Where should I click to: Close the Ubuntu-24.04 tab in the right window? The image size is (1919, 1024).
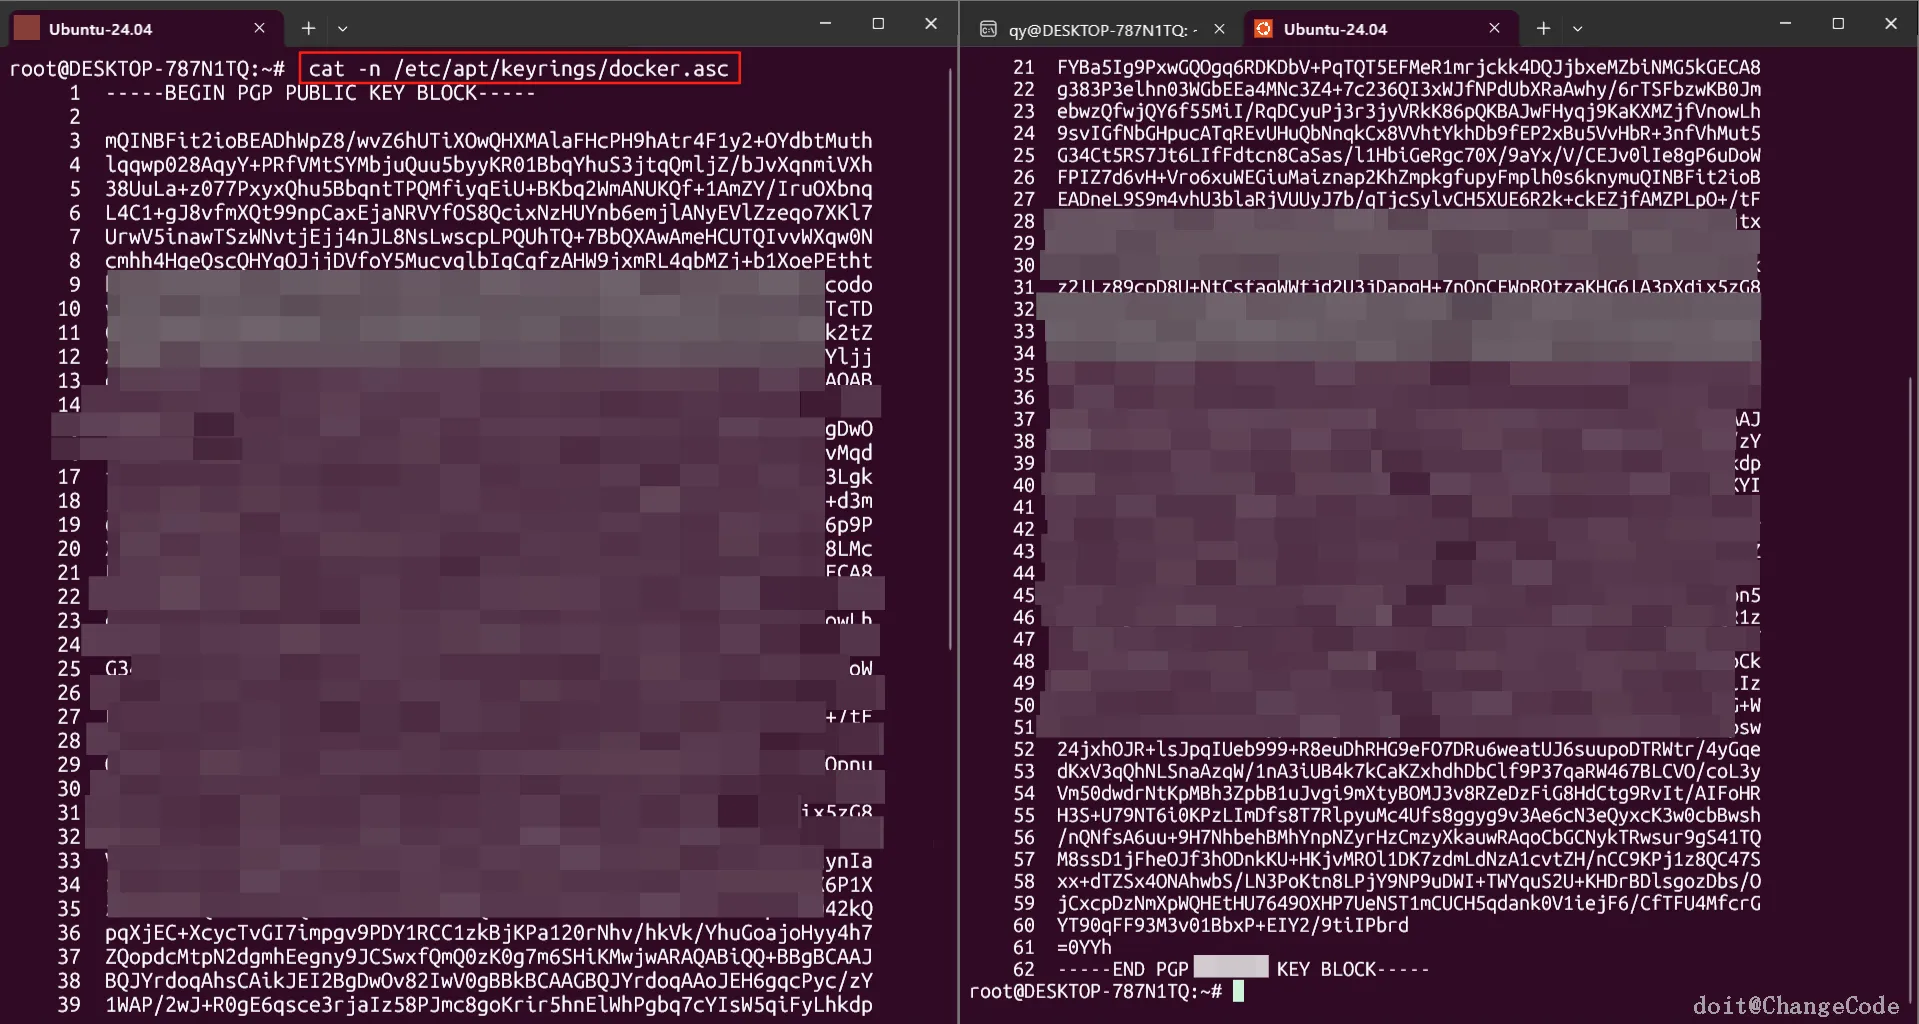[1494, 28]
